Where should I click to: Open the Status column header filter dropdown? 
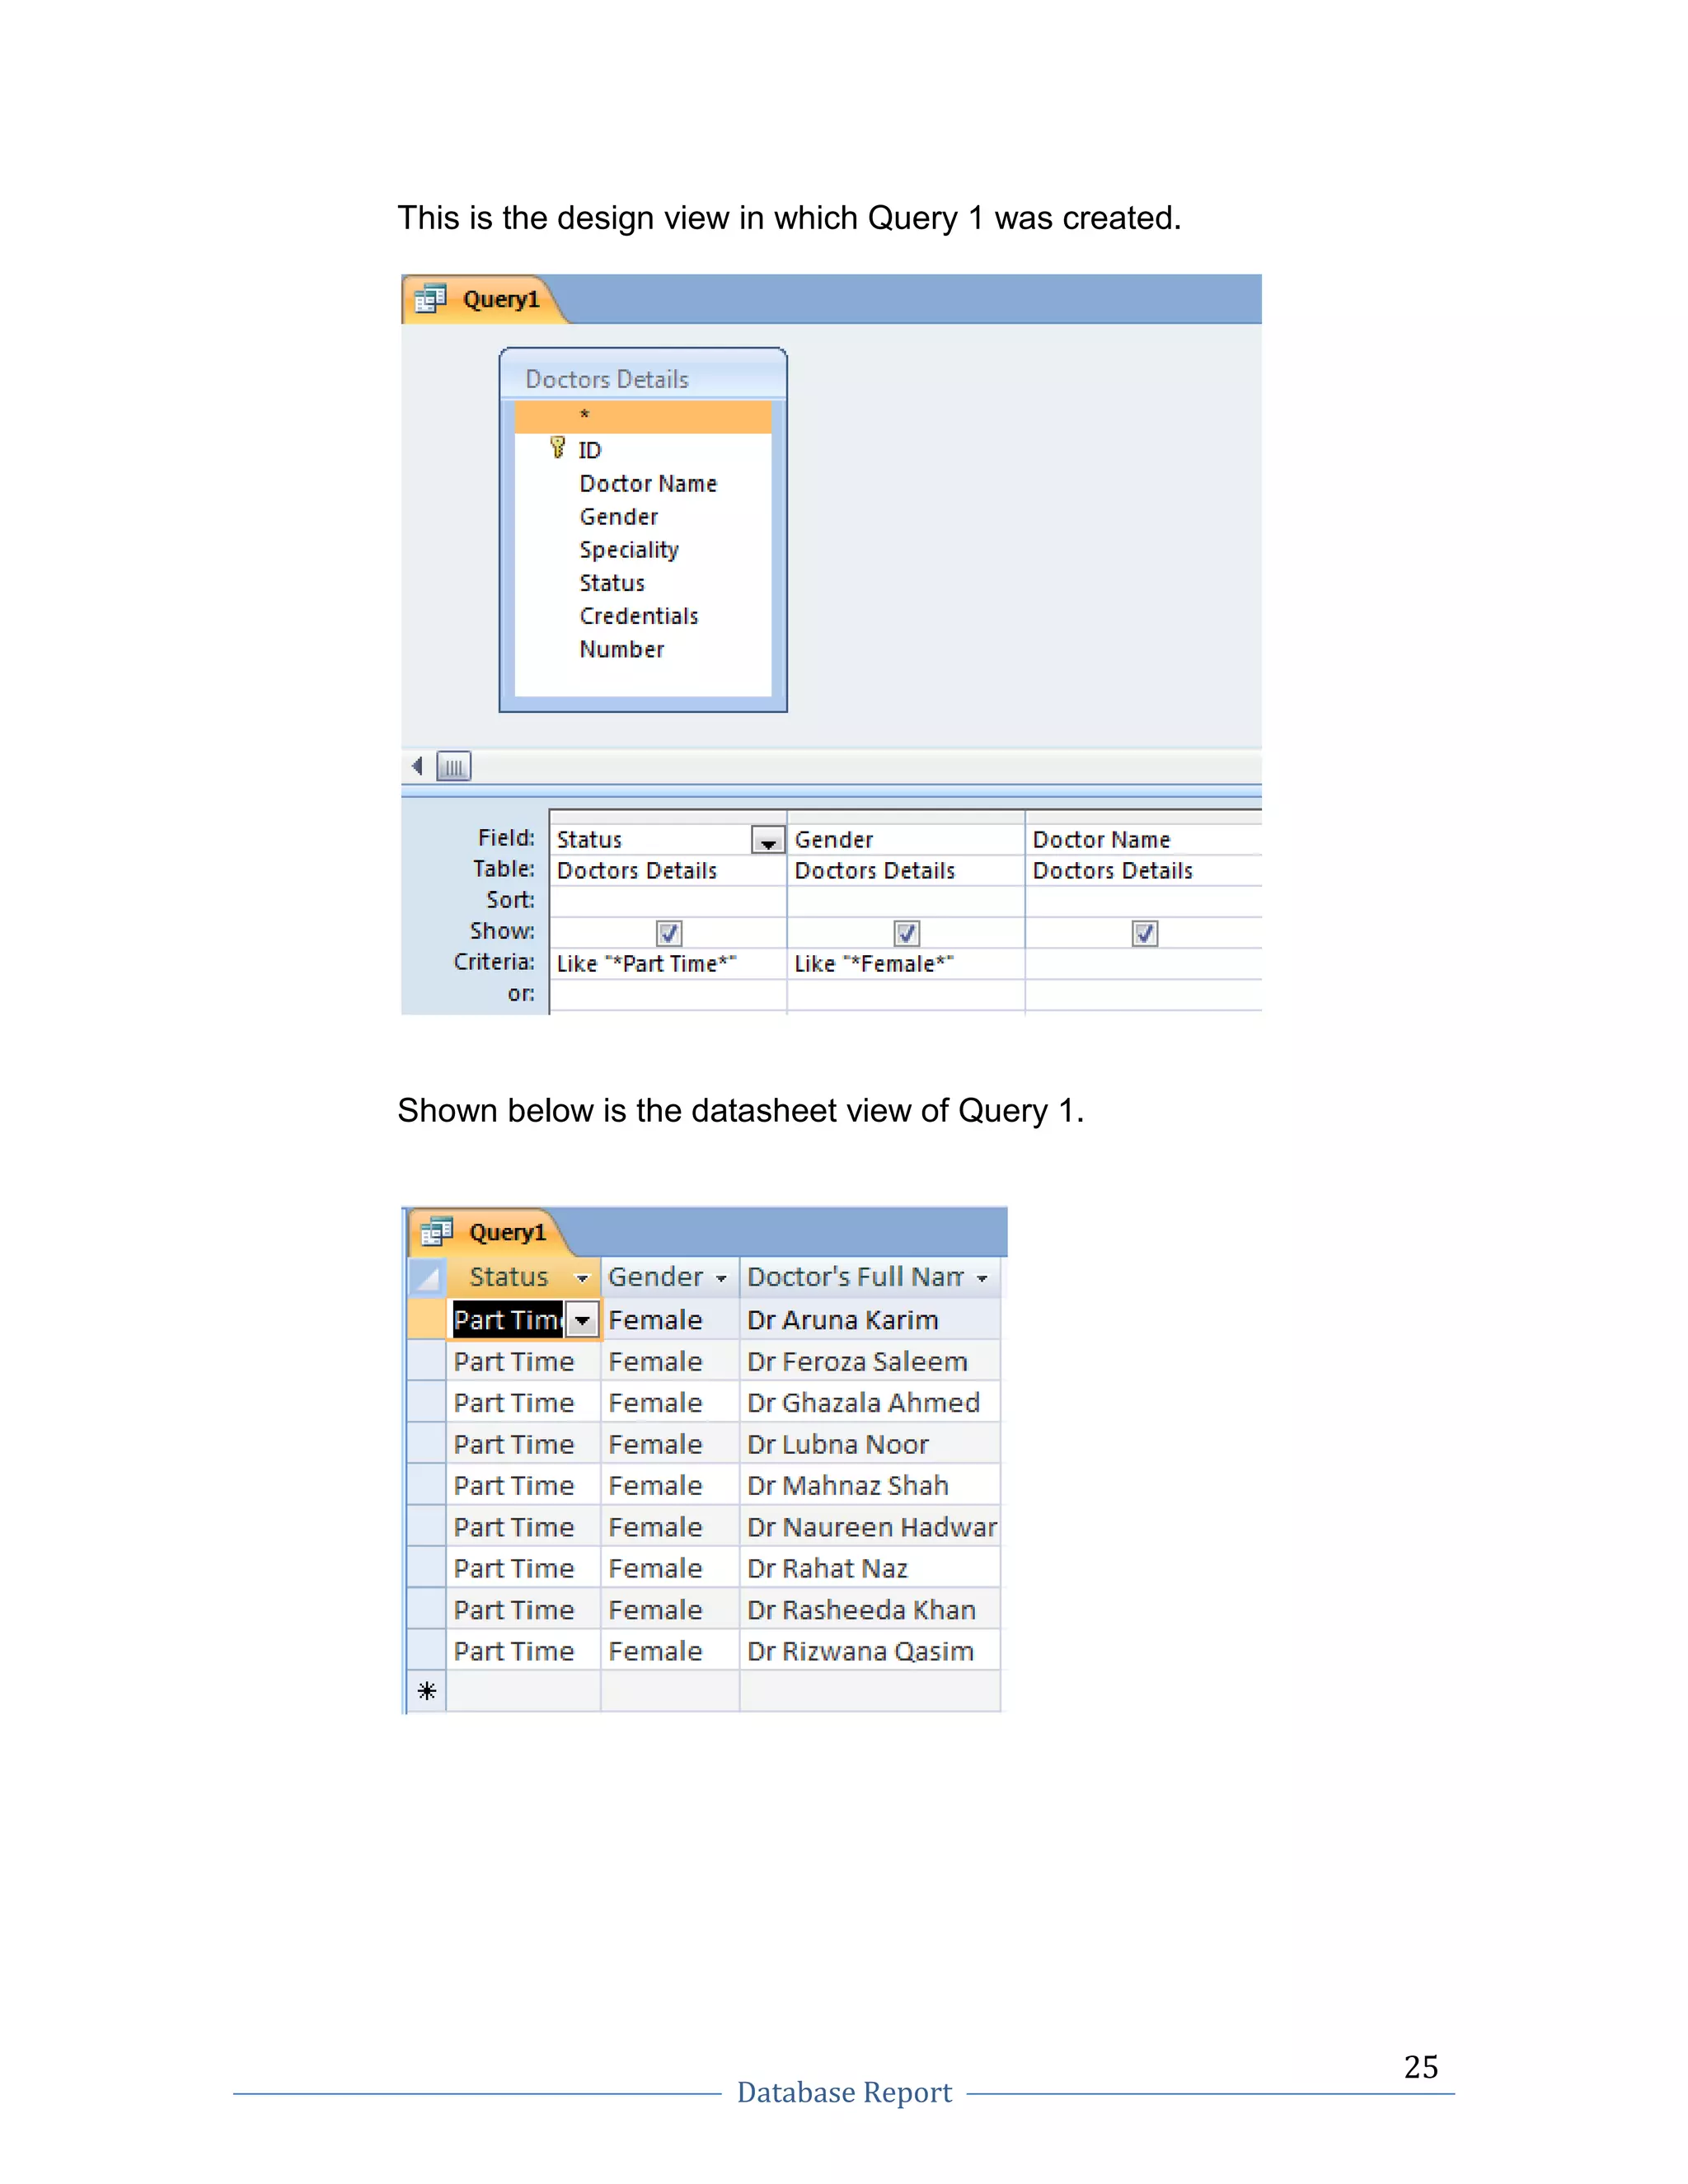[582, 1278]
